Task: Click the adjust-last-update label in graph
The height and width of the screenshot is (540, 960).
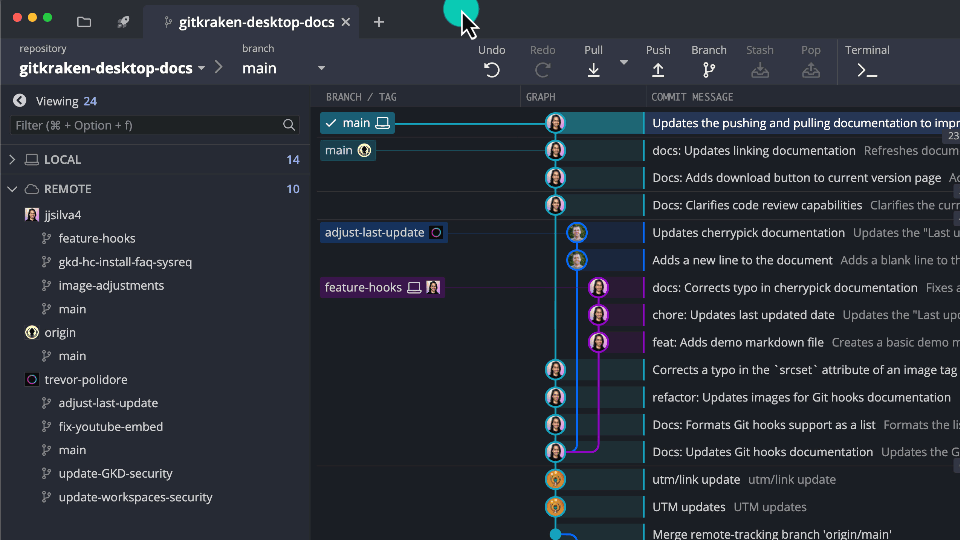Action: pos(383,233)
